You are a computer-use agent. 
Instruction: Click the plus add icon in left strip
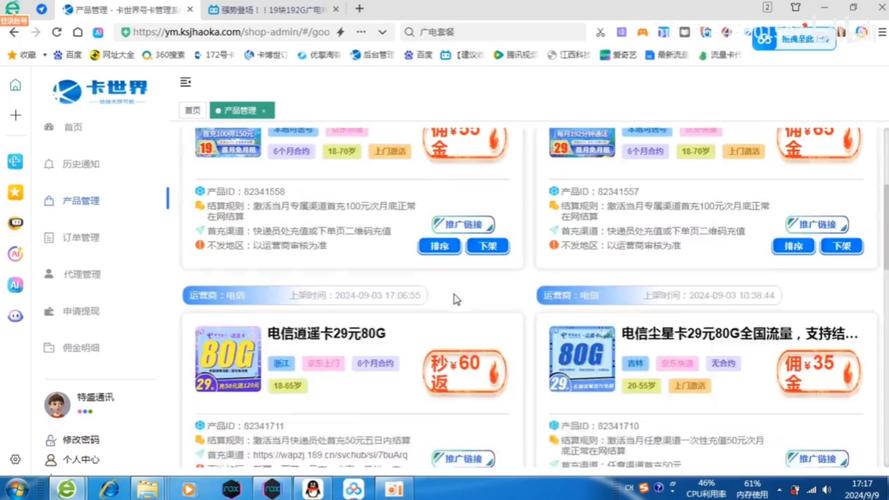point(15,115)
